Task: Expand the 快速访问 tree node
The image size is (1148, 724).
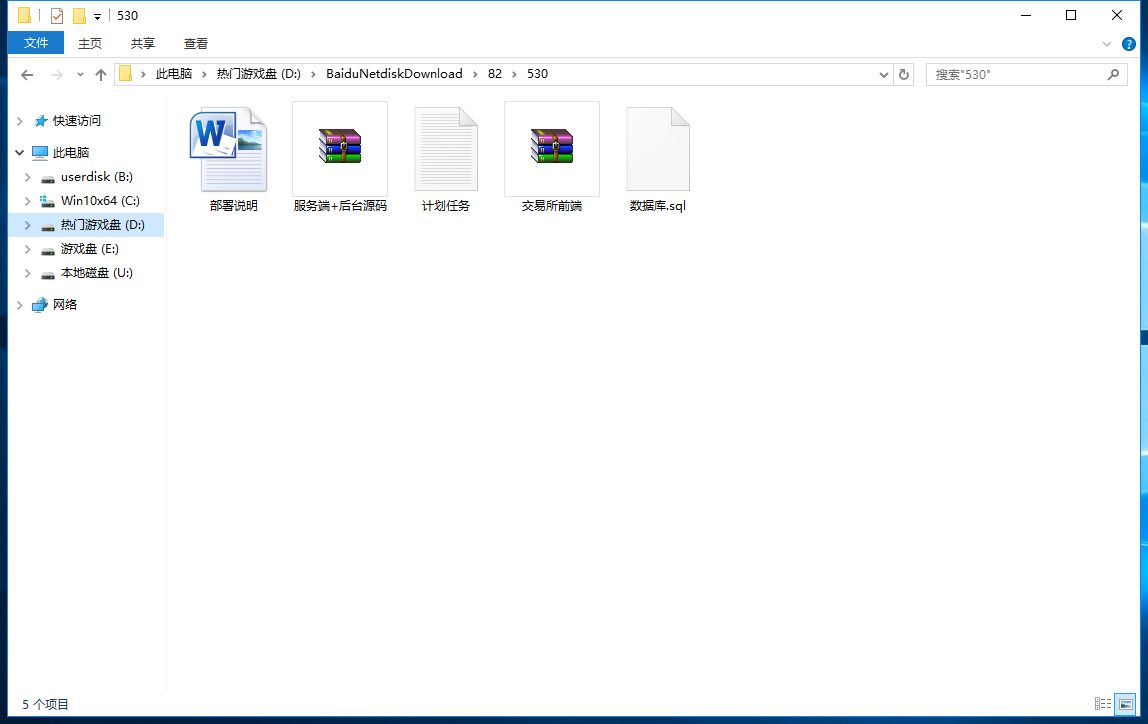Action: [x=19, y=121]
